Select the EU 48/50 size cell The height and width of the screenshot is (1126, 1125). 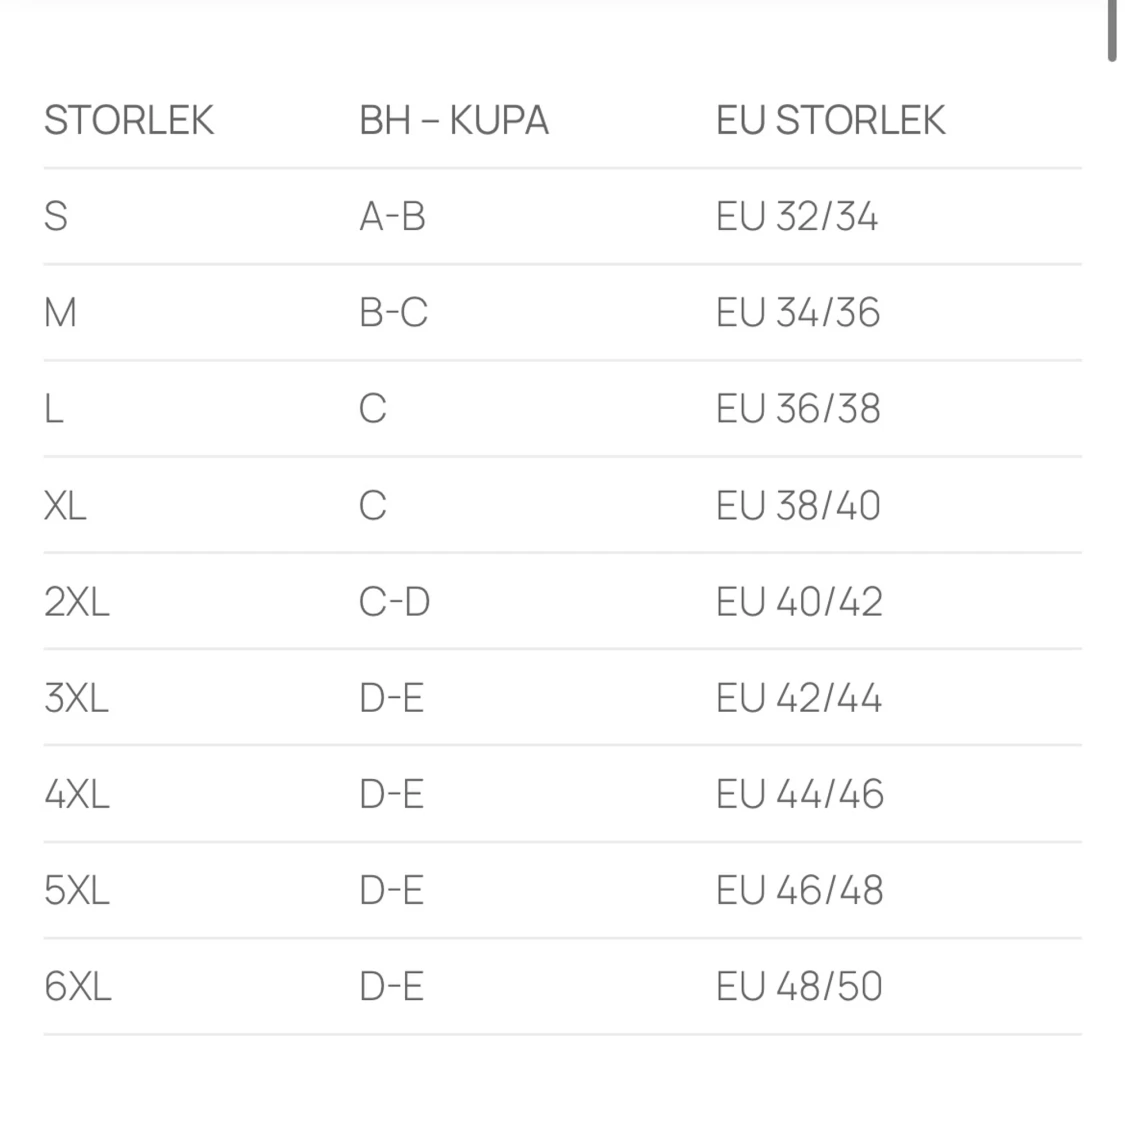(x=799, y=987)
